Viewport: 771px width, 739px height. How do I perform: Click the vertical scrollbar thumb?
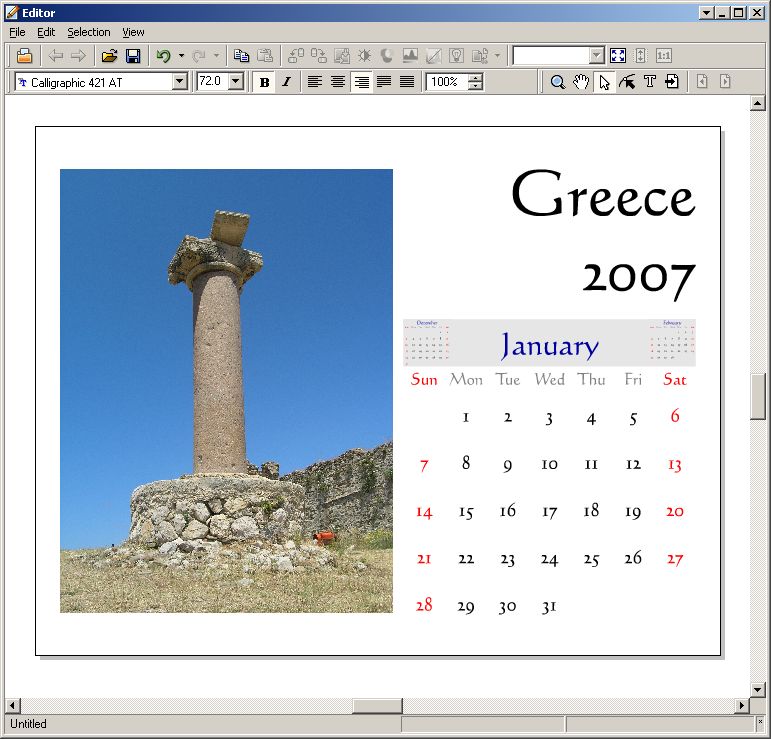tap(758, 397)
